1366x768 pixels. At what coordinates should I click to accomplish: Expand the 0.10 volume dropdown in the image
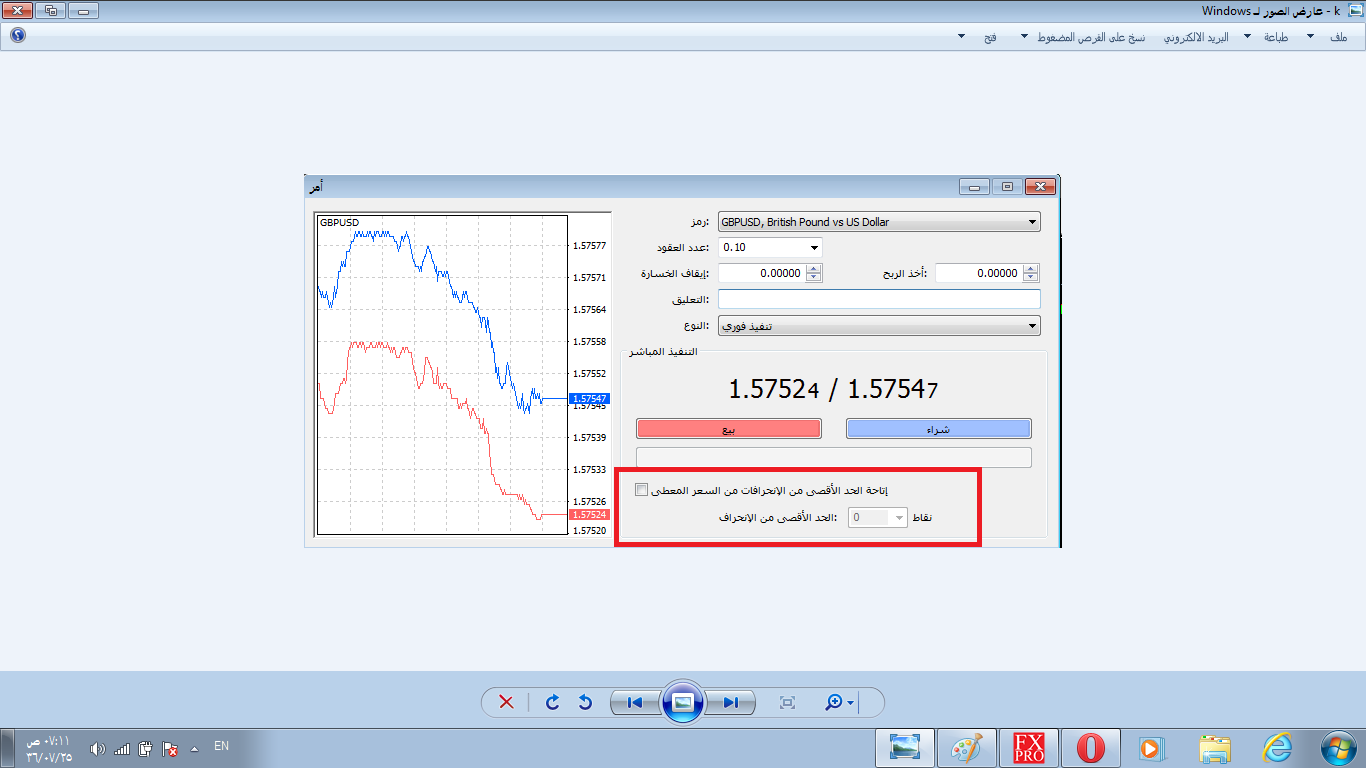point(814,247)
